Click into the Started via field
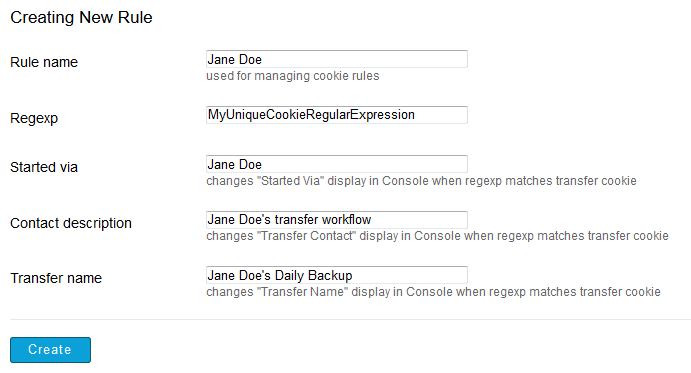Image resolution: width=691 pixels, height=373 pixels. (x=337, y=164)
